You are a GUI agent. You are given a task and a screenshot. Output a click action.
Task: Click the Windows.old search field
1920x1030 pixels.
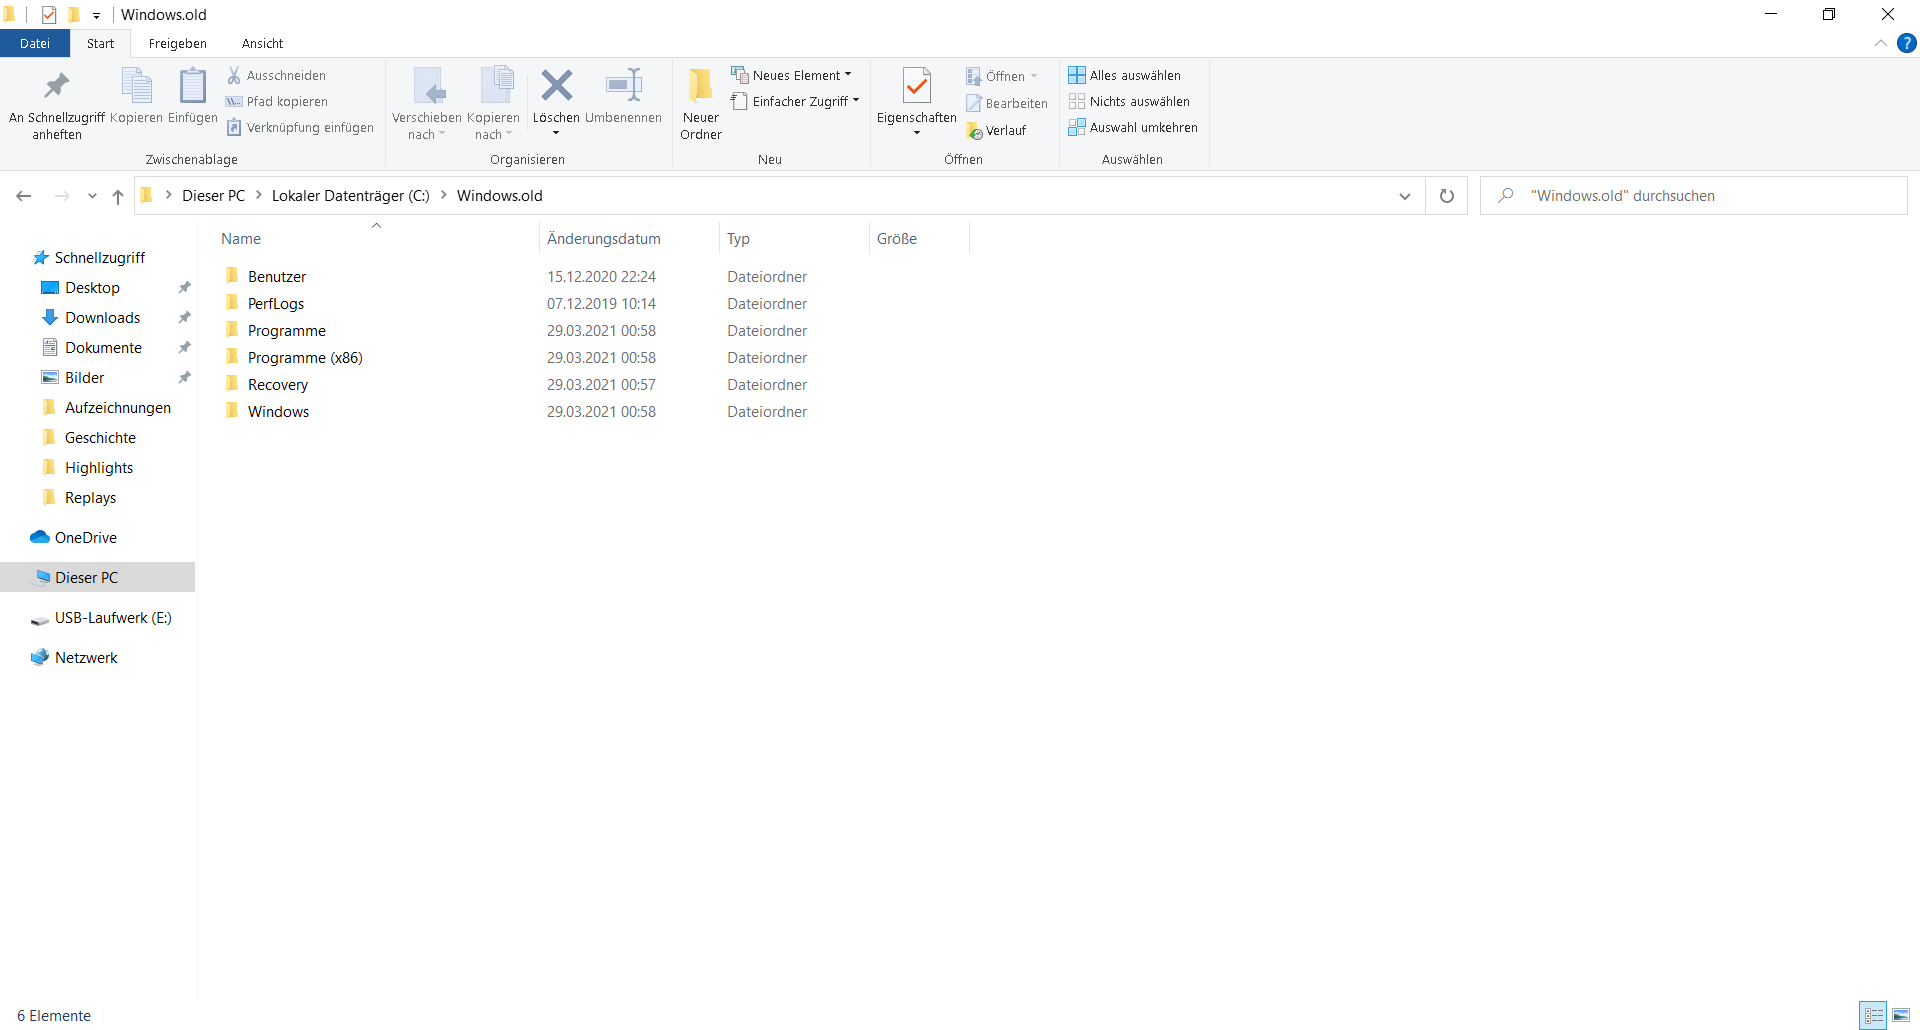point(1694,196)
